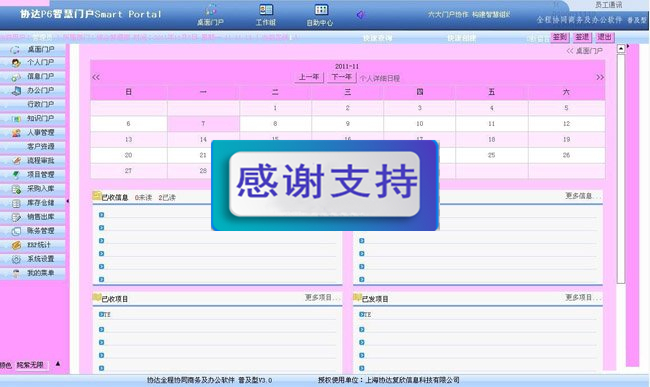Open 系统设置 gear item in sidebar

tap(33, 259)
